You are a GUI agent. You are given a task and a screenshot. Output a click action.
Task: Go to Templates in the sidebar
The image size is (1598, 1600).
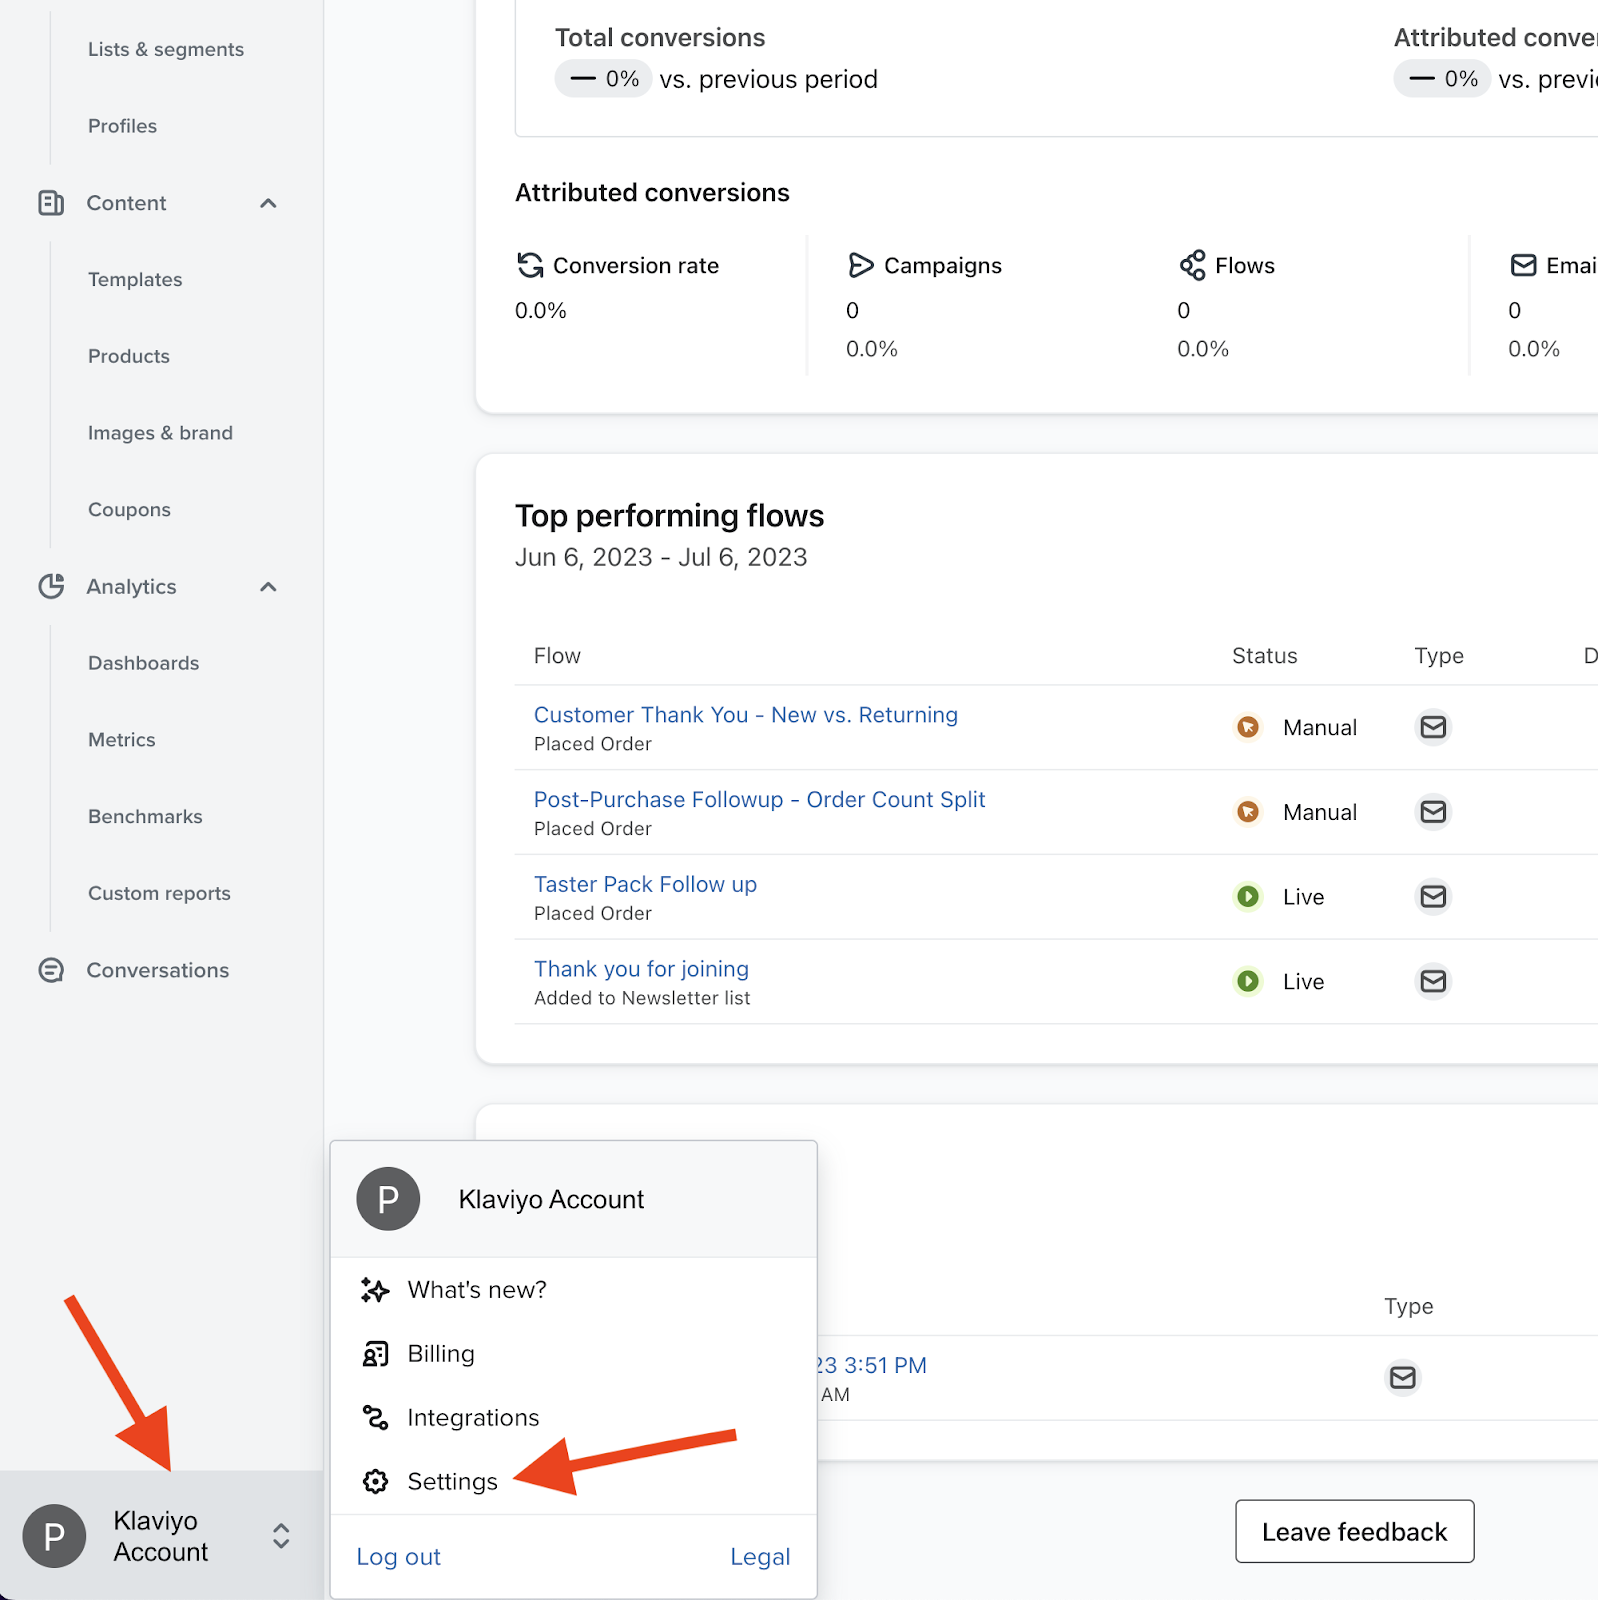click(135, 280)
